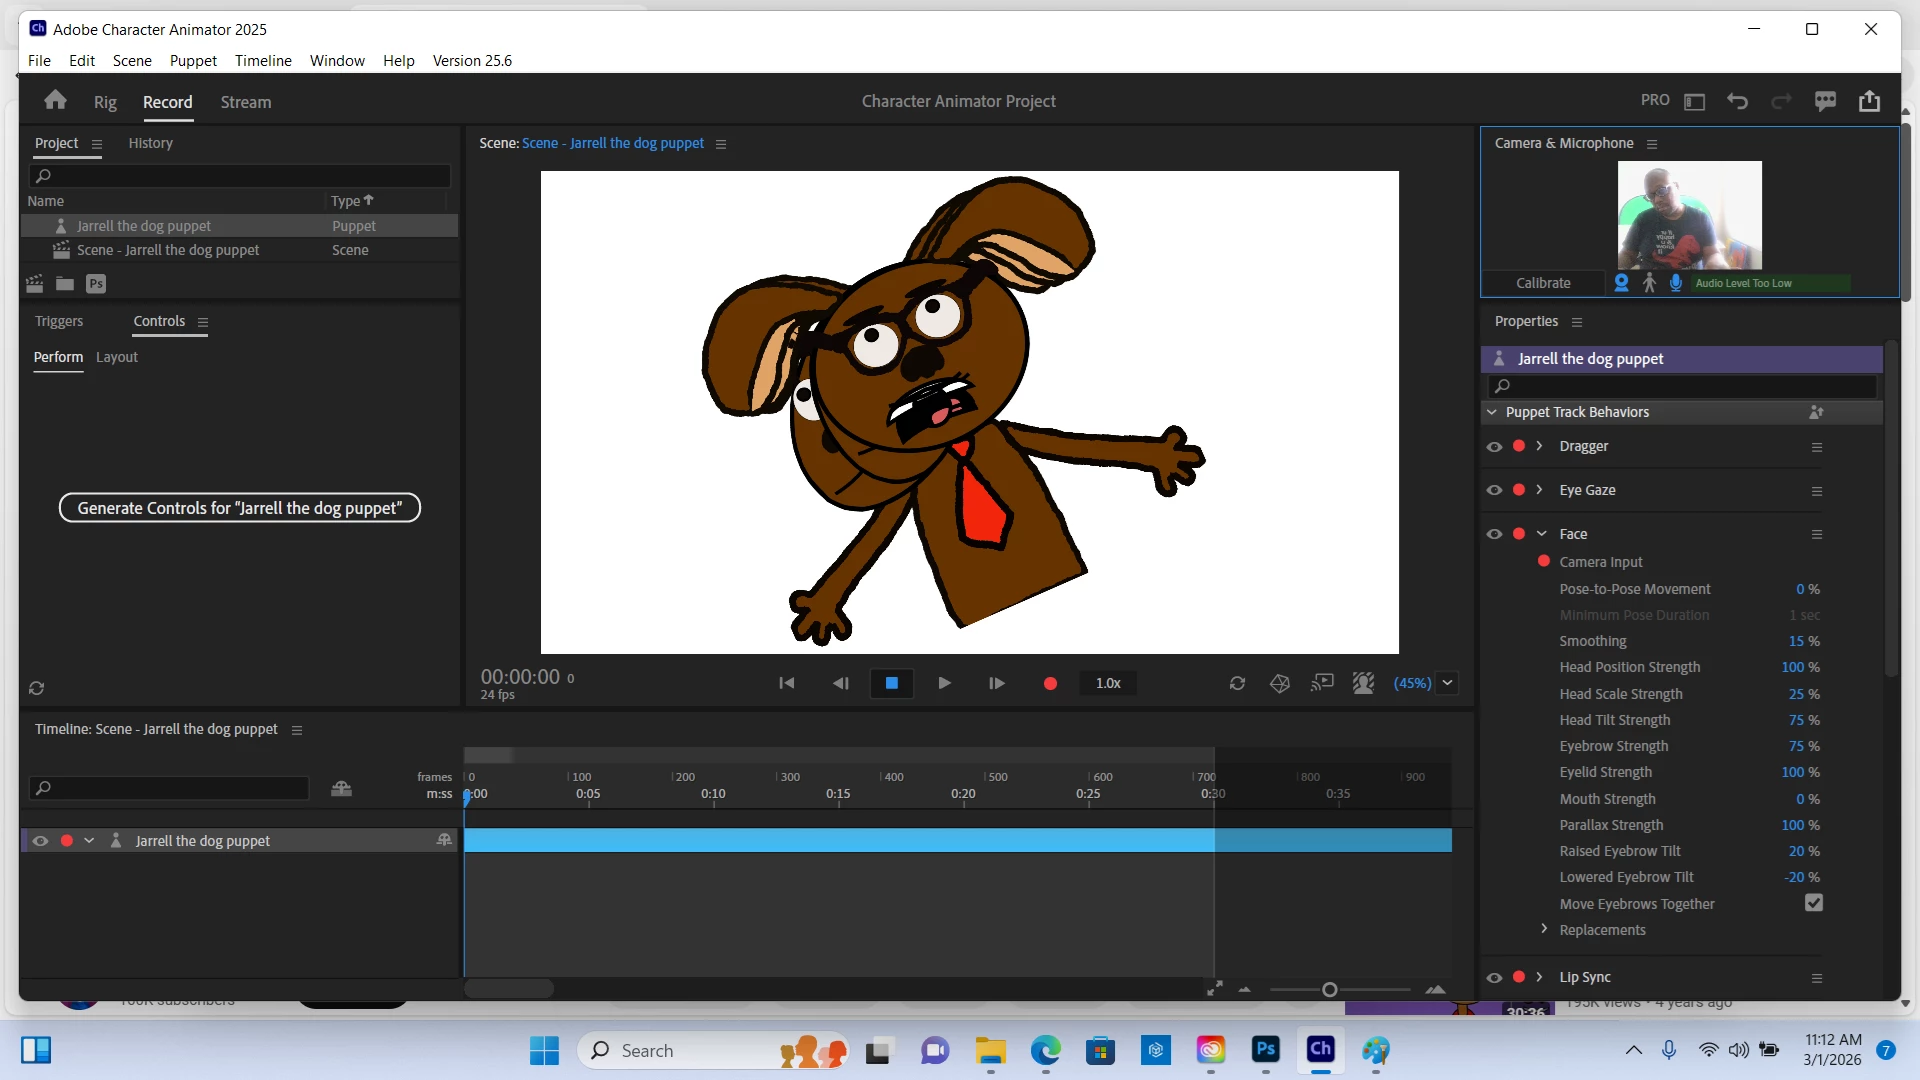
Task: Toggle visibility of Jarrell timeline track
Action: [x=40, y=841]
